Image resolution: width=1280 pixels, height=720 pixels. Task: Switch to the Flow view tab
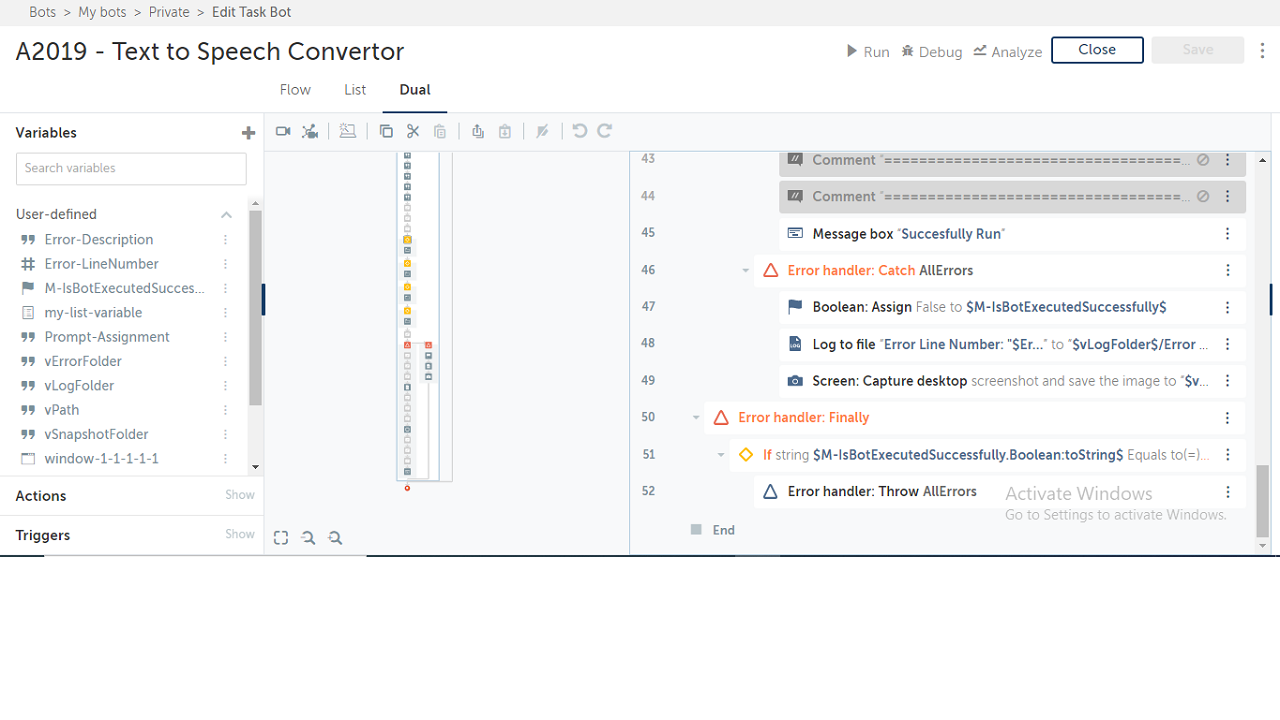[295, 90]
